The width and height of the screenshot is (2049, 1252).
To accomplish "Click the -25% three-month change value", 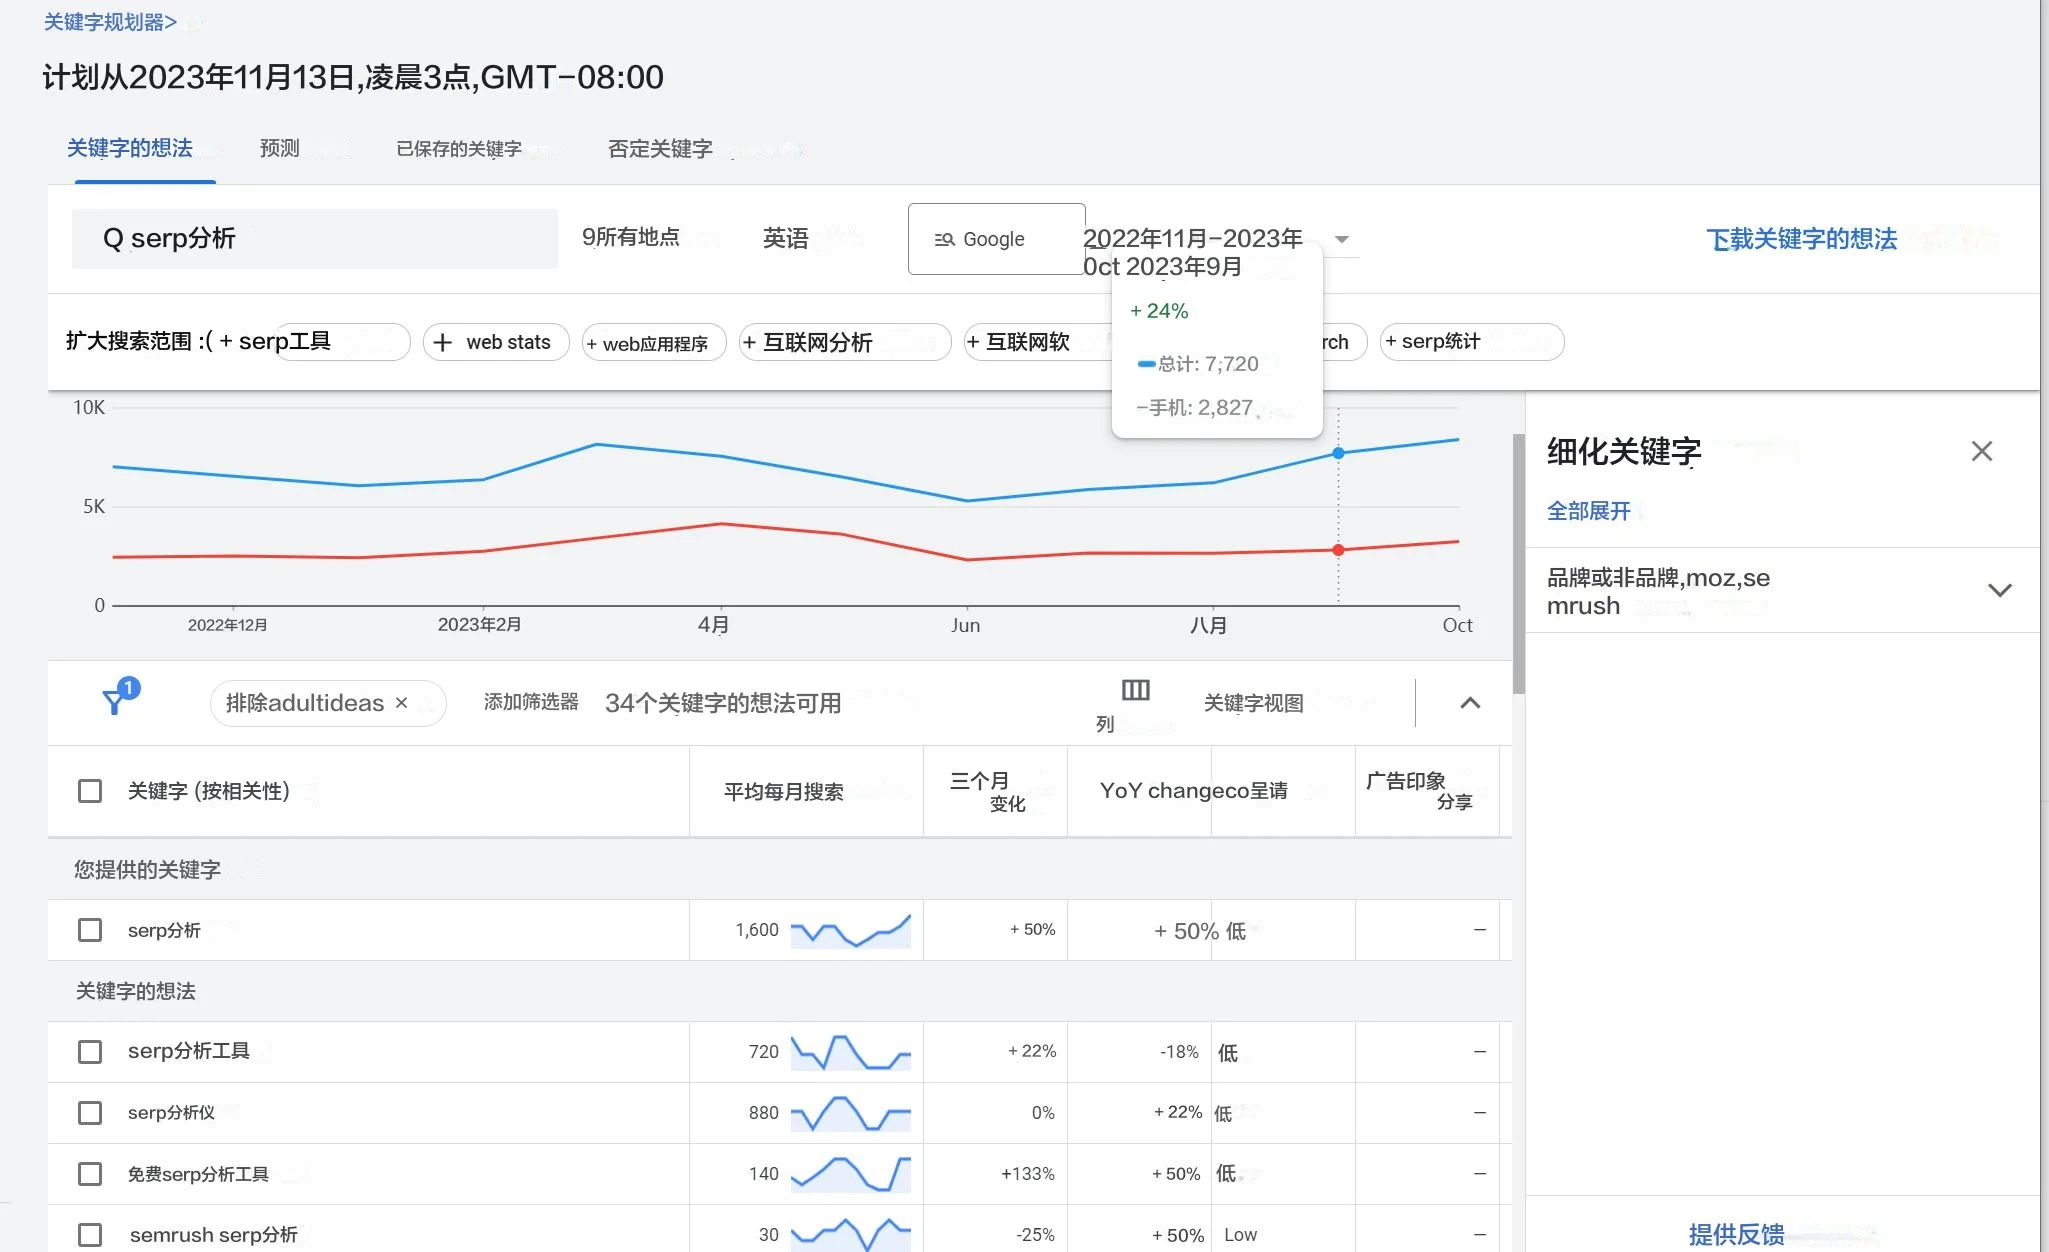I will (1035, 1235).
